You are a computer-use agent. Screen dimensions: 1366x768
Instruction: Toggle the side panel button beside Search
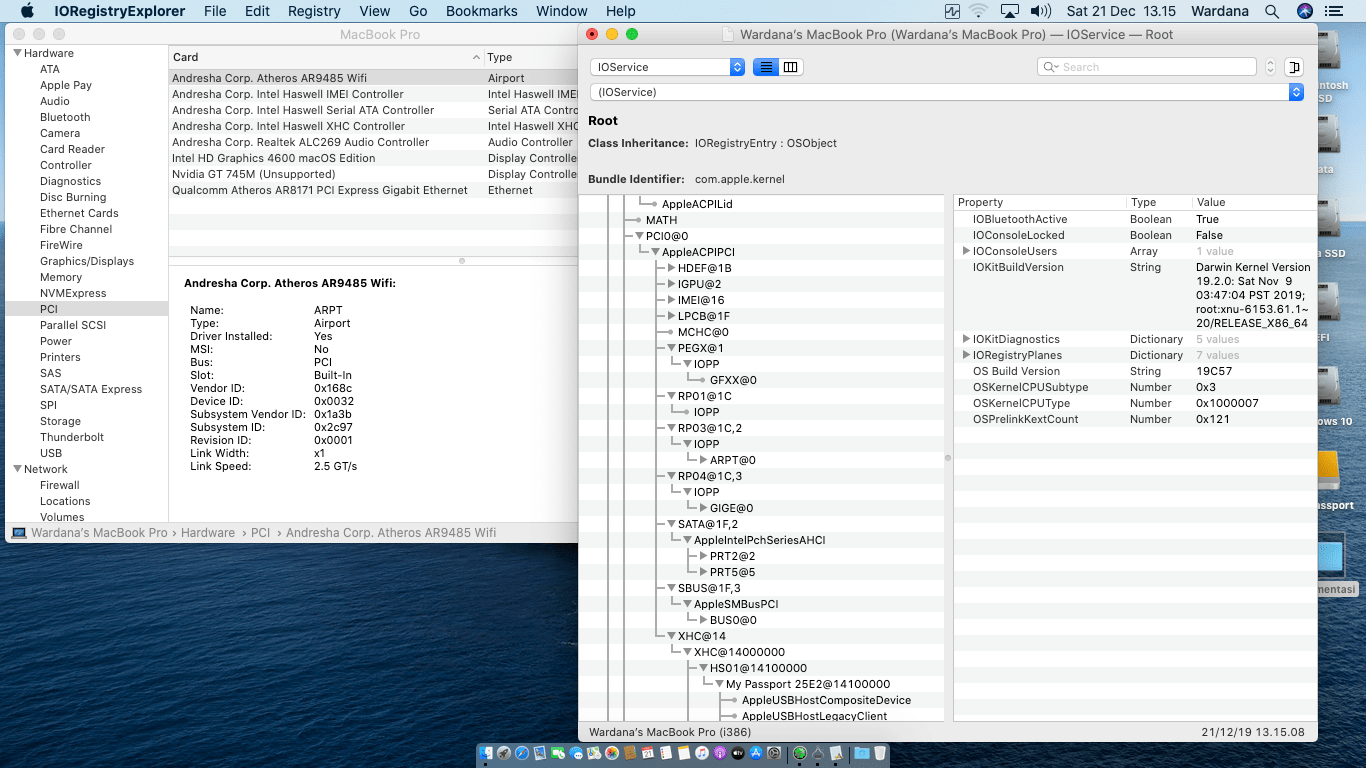coord(1294,67)
